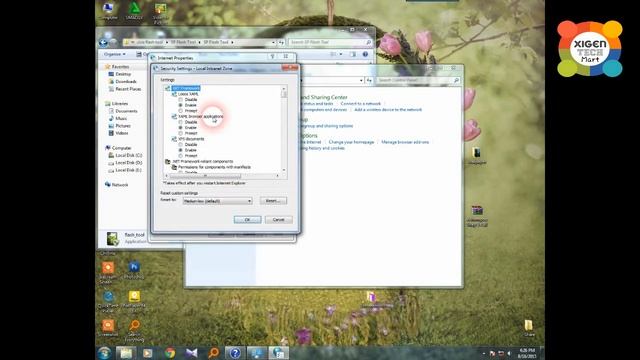Open Network in Explorer sidebar

click(x=120, y=184)
